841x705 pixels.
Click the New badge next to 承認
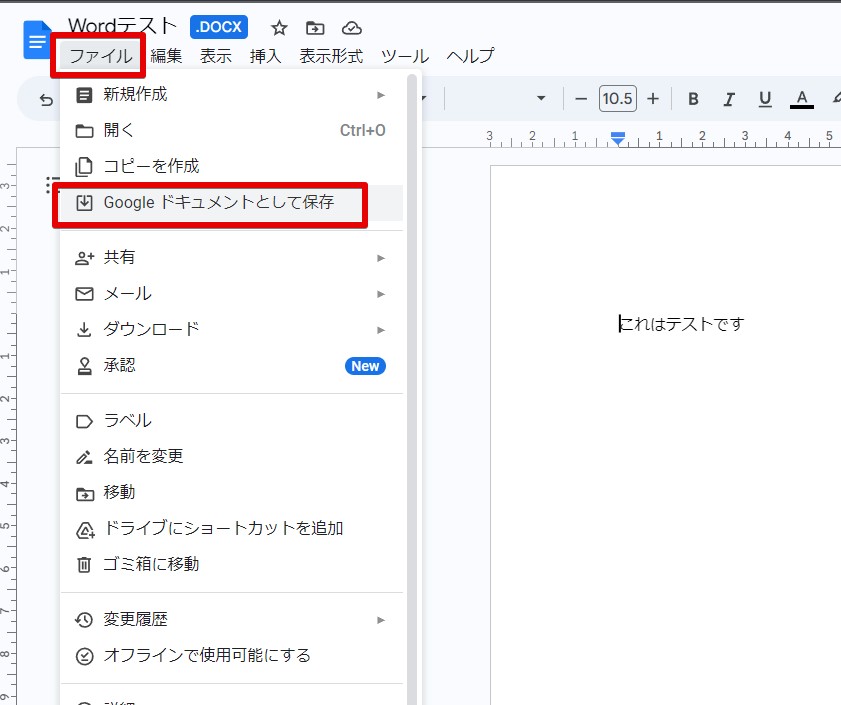365,366
